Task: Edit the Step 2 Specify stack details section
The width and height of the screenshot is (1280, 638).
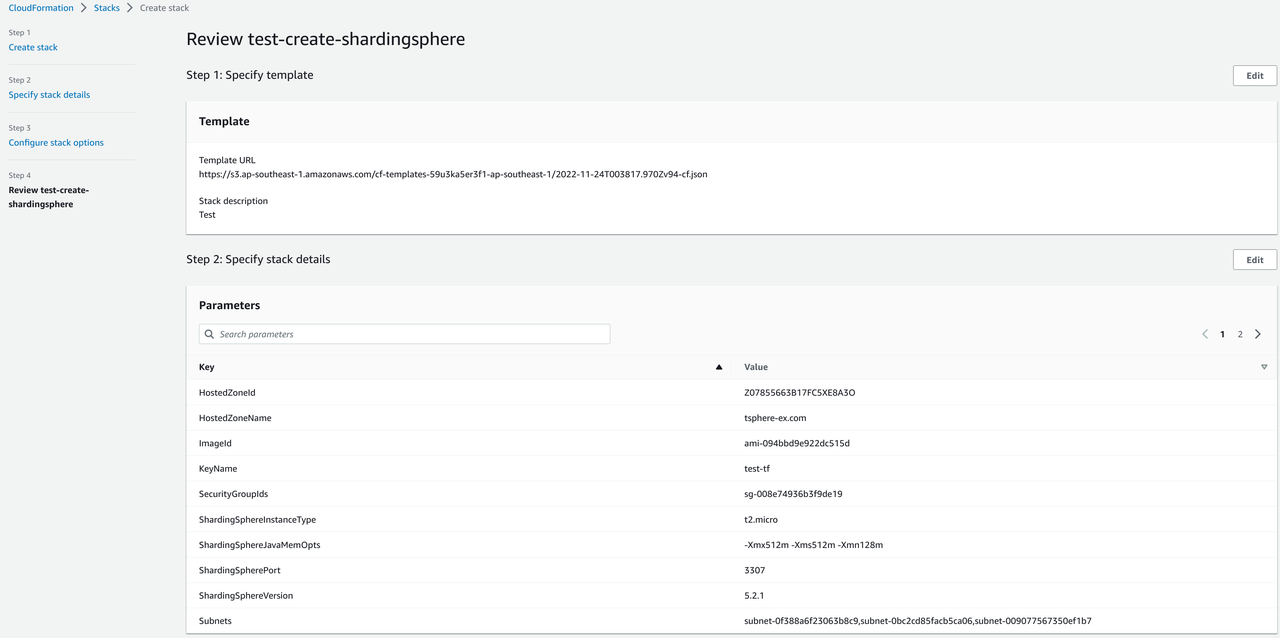Action: coord(1254,260)
